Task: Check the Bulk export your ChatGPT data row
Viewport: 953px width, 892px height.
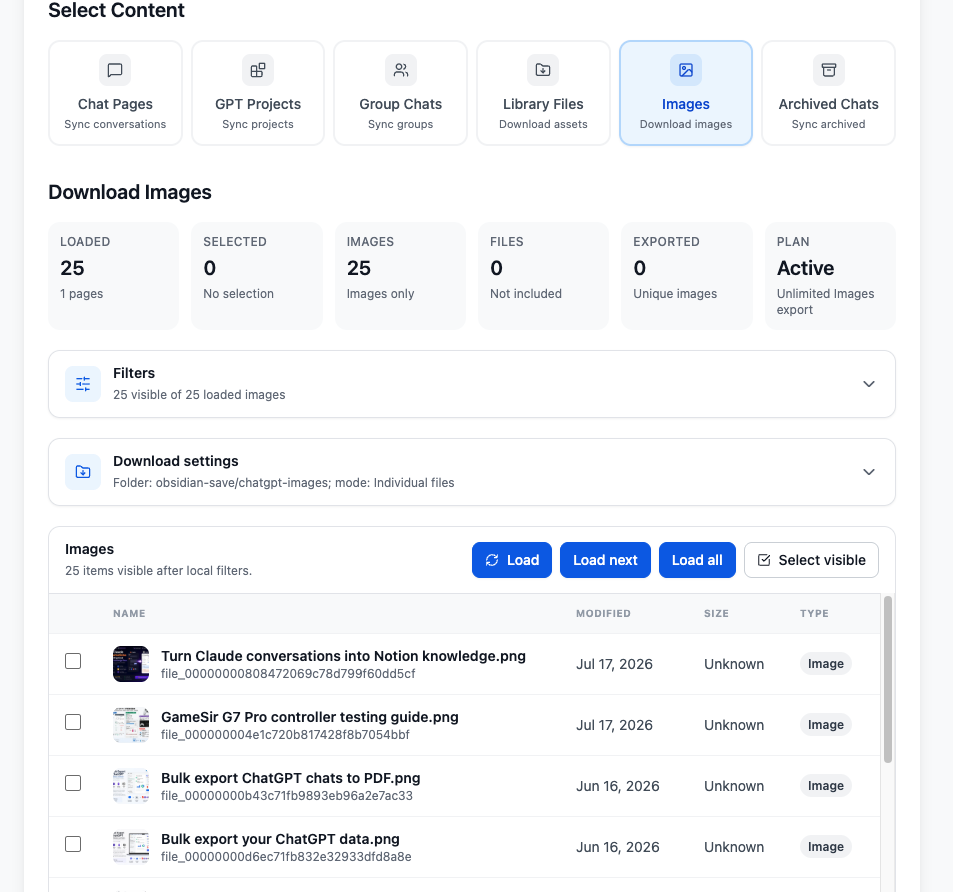Action: [x=73, y=844]
